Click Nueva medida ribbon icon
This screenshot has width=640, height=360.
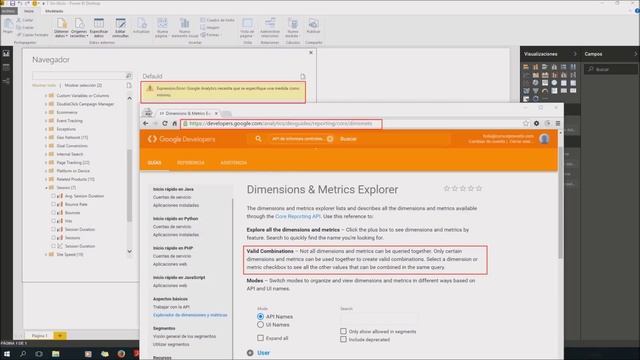(x=293, y=28)
